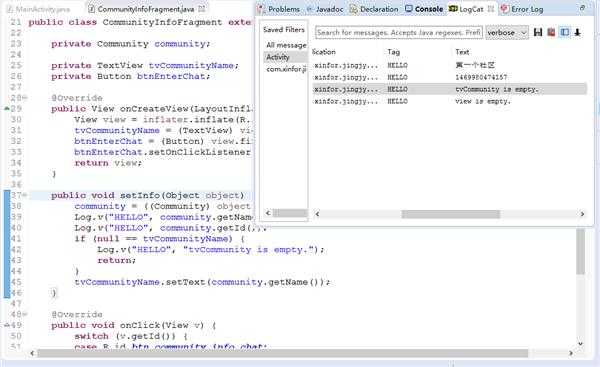
Task: Clear the LogCat log with red icon
Action: tap(551, 33)
